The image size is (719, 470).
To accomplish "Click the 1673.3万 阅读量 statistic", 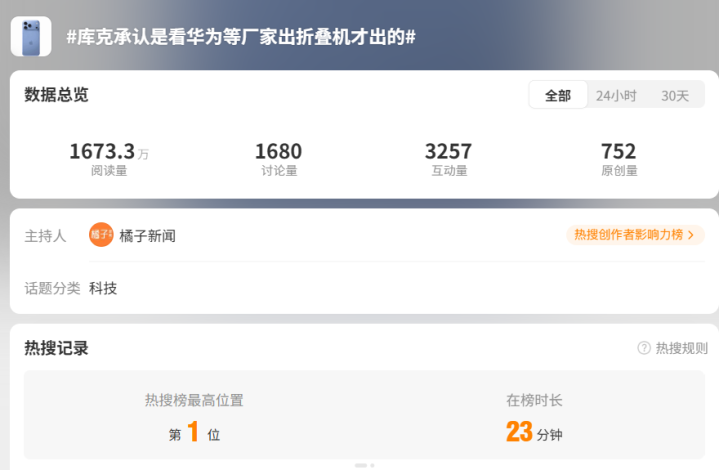I will coord(109,159).
